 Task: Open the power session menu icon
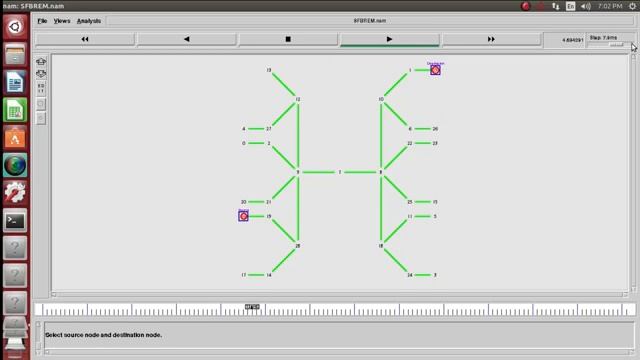click(632, 6)
